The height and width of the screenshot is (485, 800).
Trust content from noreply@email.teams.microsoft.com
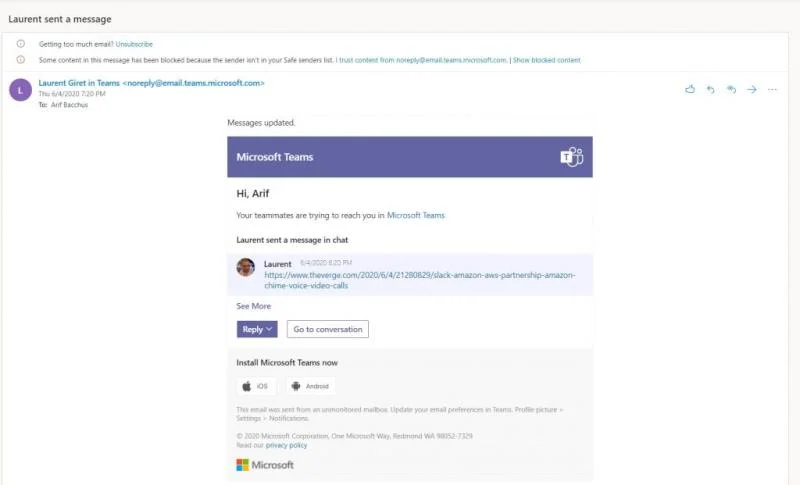click(422, 60)
